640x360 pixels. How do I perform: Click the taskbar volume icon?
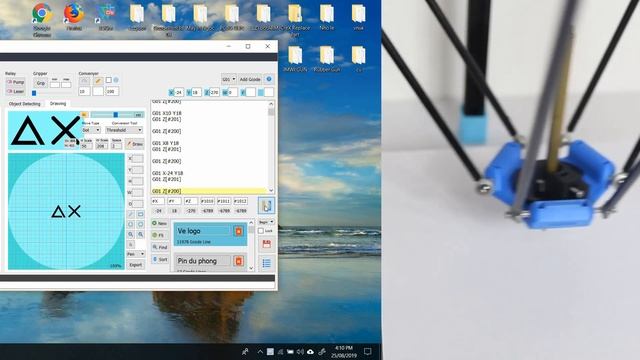300,351
